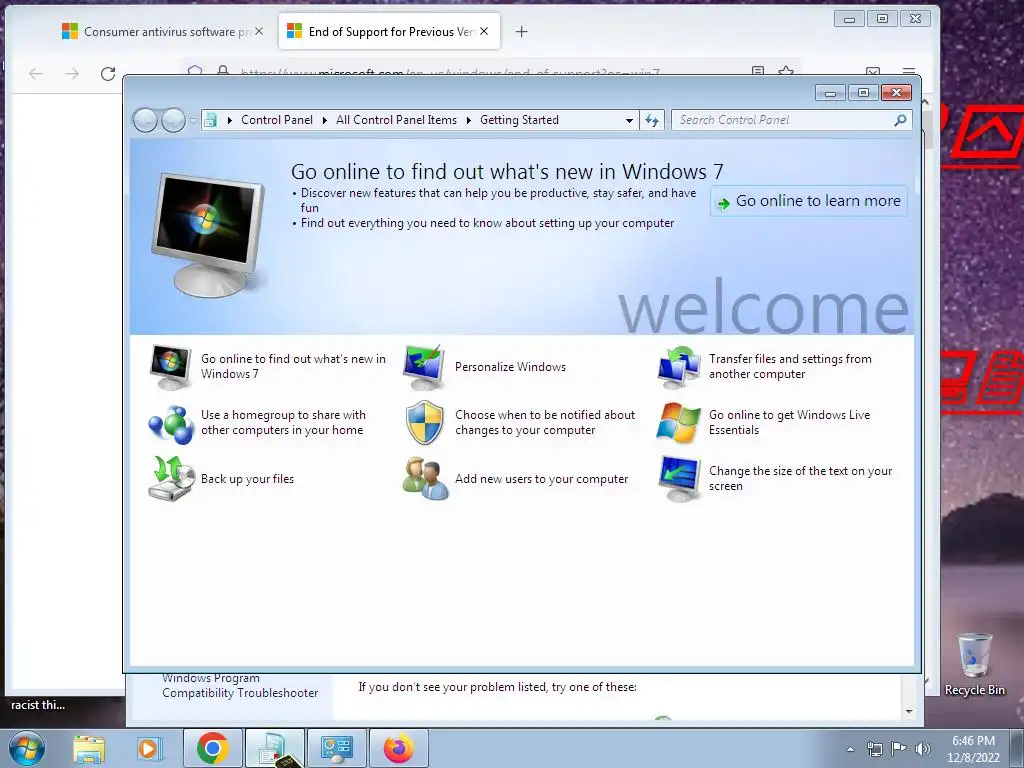Switch to End of Support browser tab
Screen dimensions: 1024x768
(389, 31)
